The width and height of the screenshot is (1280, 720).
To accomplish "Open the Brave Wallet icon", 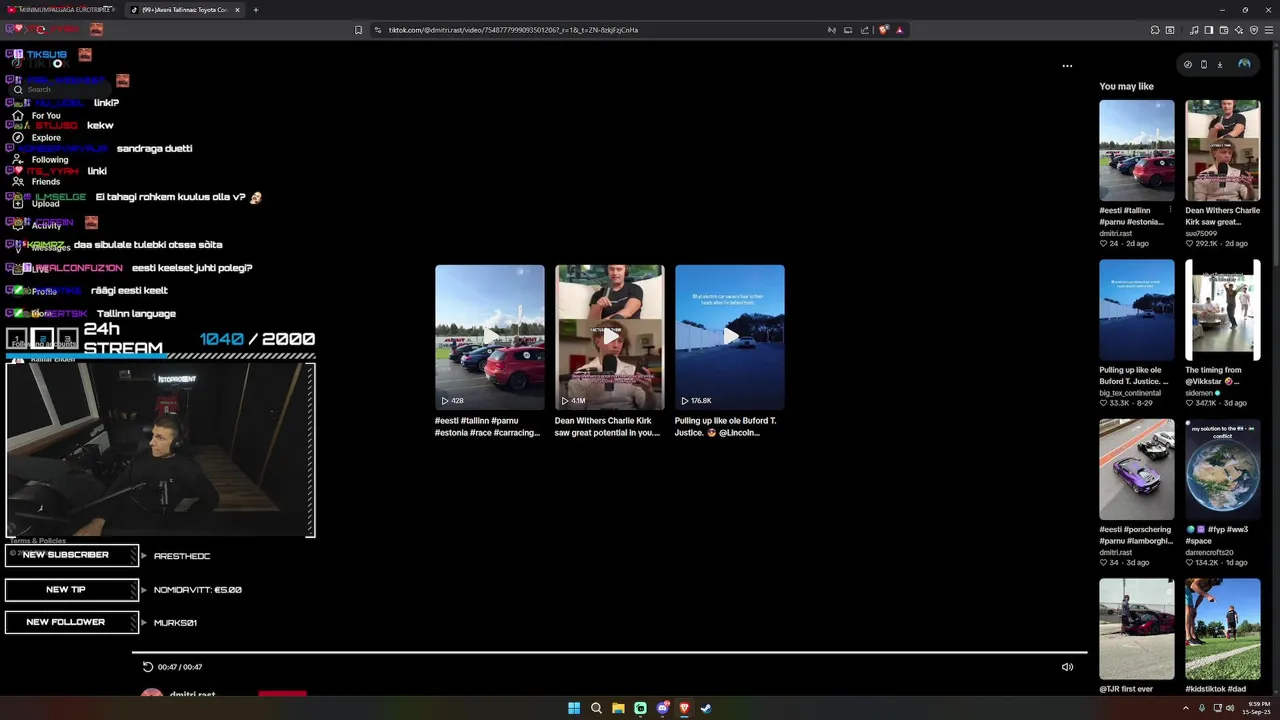I will pyautogui.click(x=1223, y=30).
